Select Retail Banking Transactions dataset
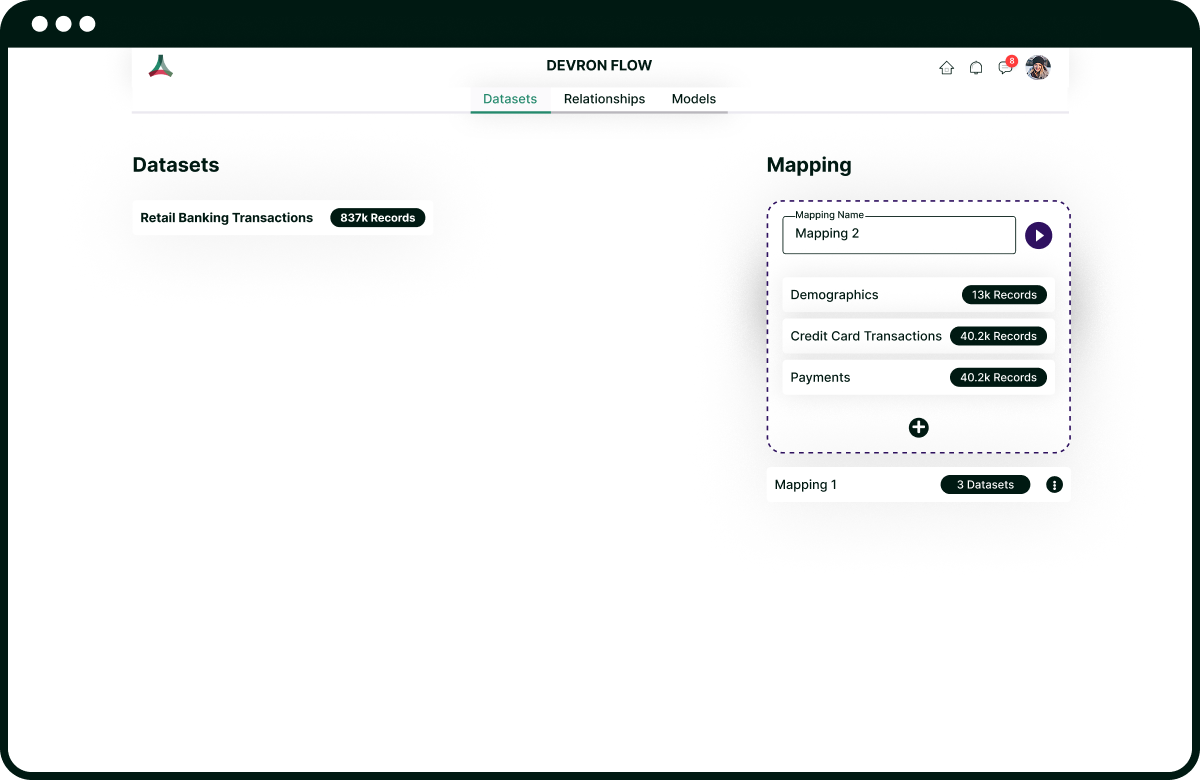 [x=282, y=218]
